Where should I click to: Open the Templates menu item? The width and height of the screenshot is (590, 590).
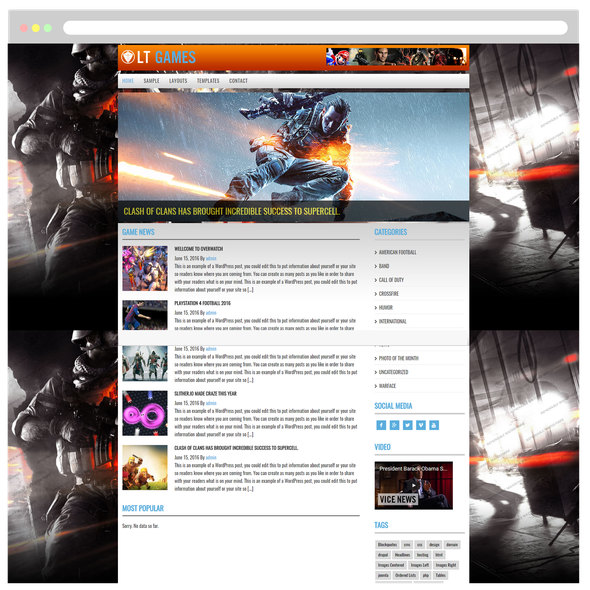[208, 81]
